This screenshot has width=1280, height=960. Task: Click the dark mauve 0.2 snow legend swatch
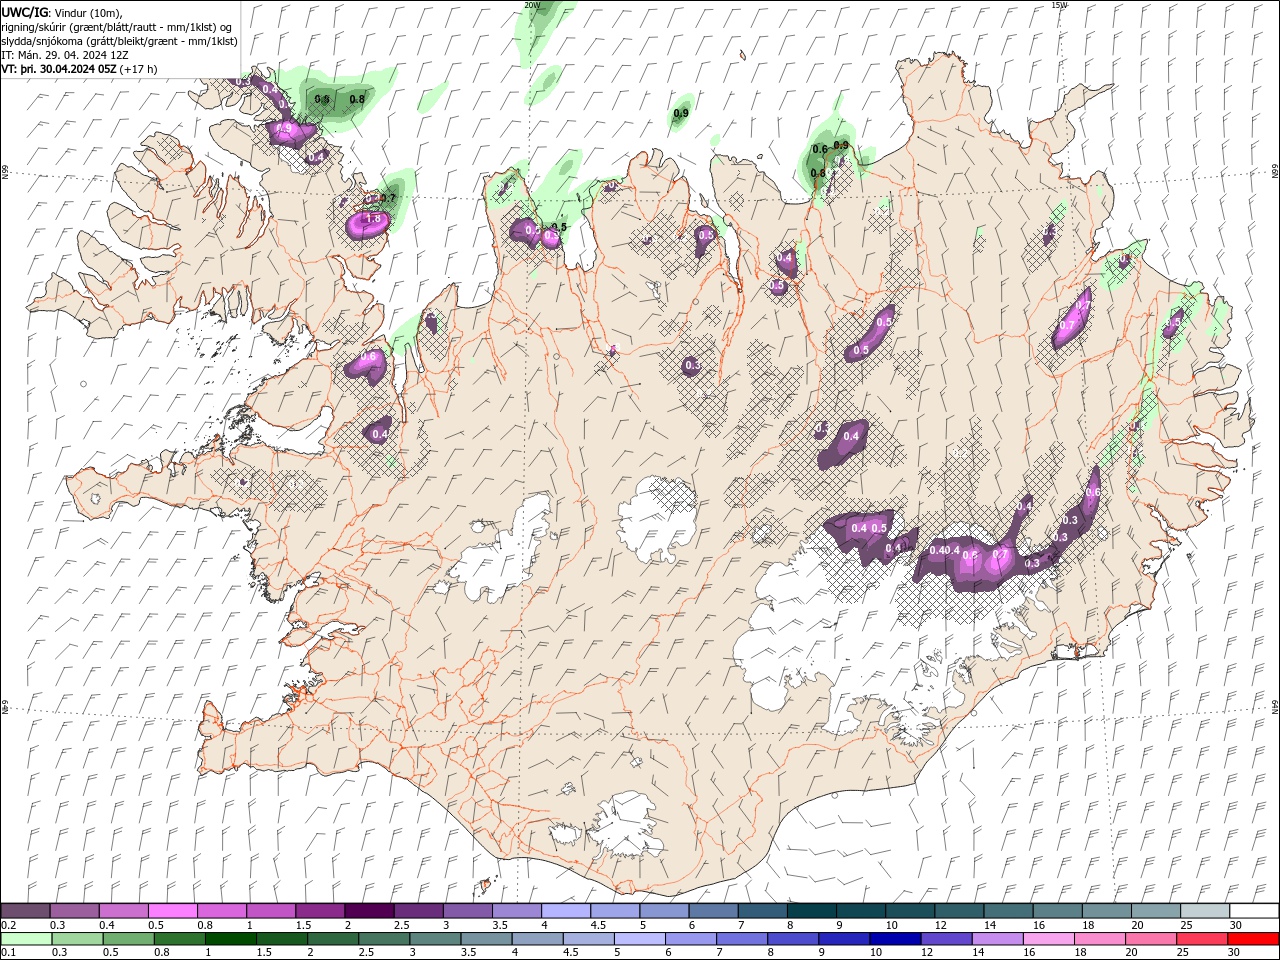pos(26,911)
